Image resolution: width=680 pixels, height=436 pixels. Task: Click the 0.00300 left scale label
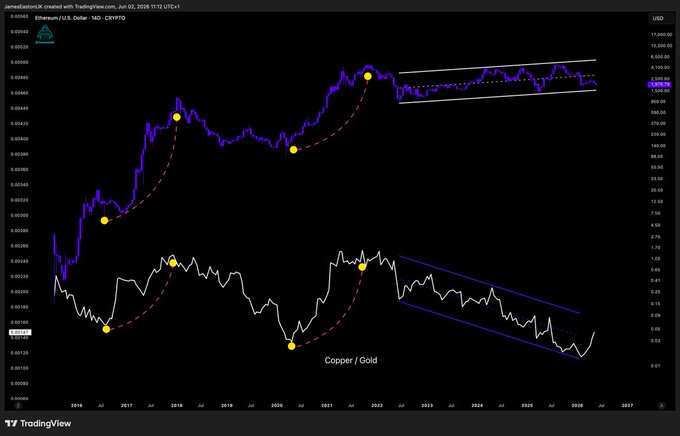pos(20,216)
